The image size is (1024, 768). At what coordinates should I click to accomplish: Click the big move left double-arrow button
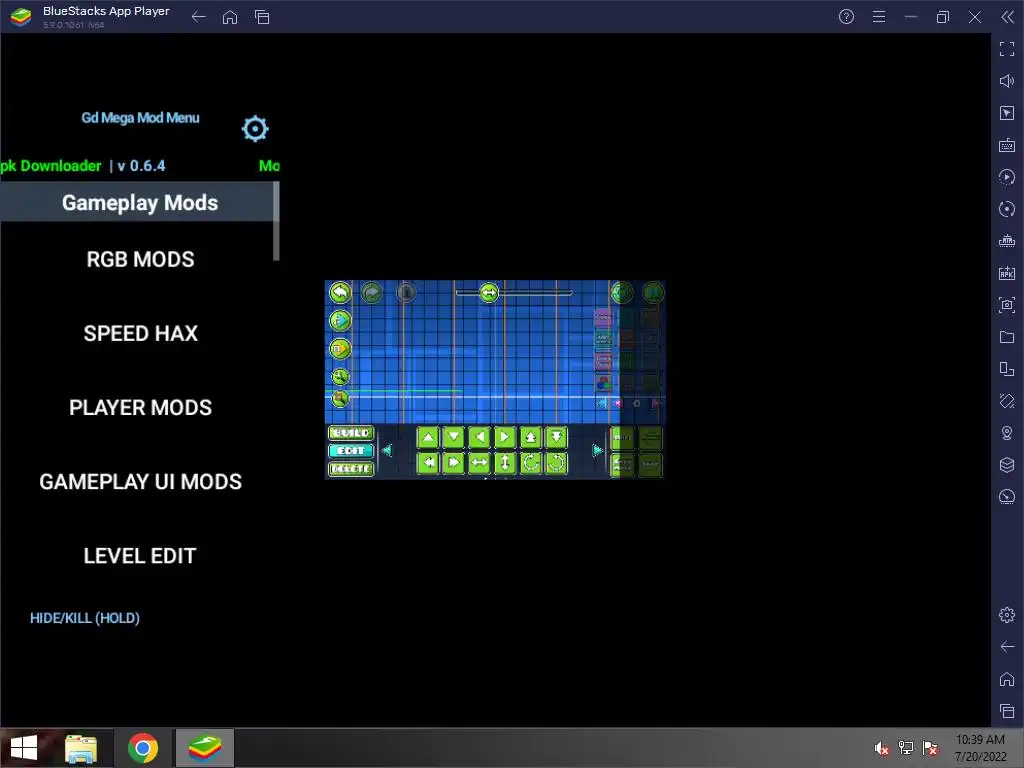click(x=428, y=463)
